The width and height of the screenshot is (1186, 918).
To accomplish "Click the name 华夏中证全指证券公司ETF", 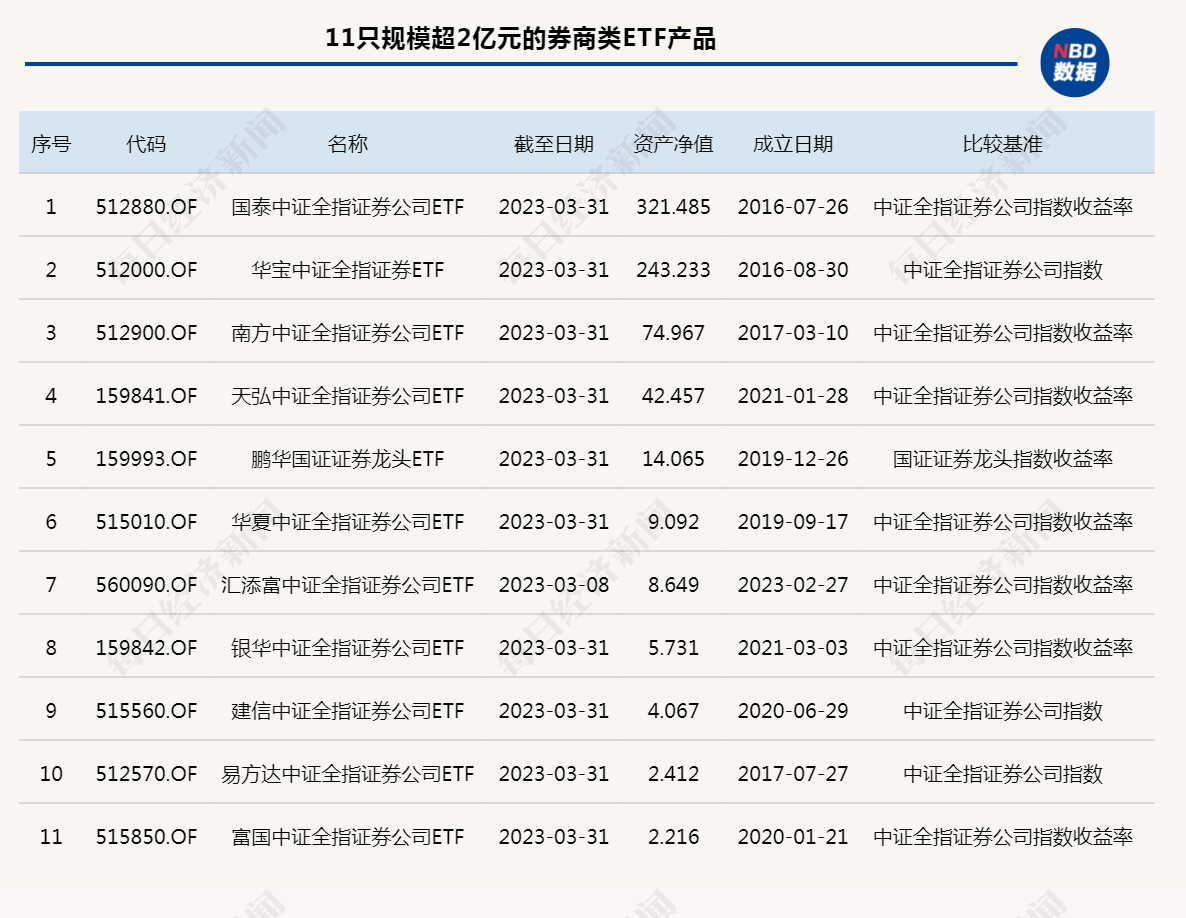I will (347, 522).
